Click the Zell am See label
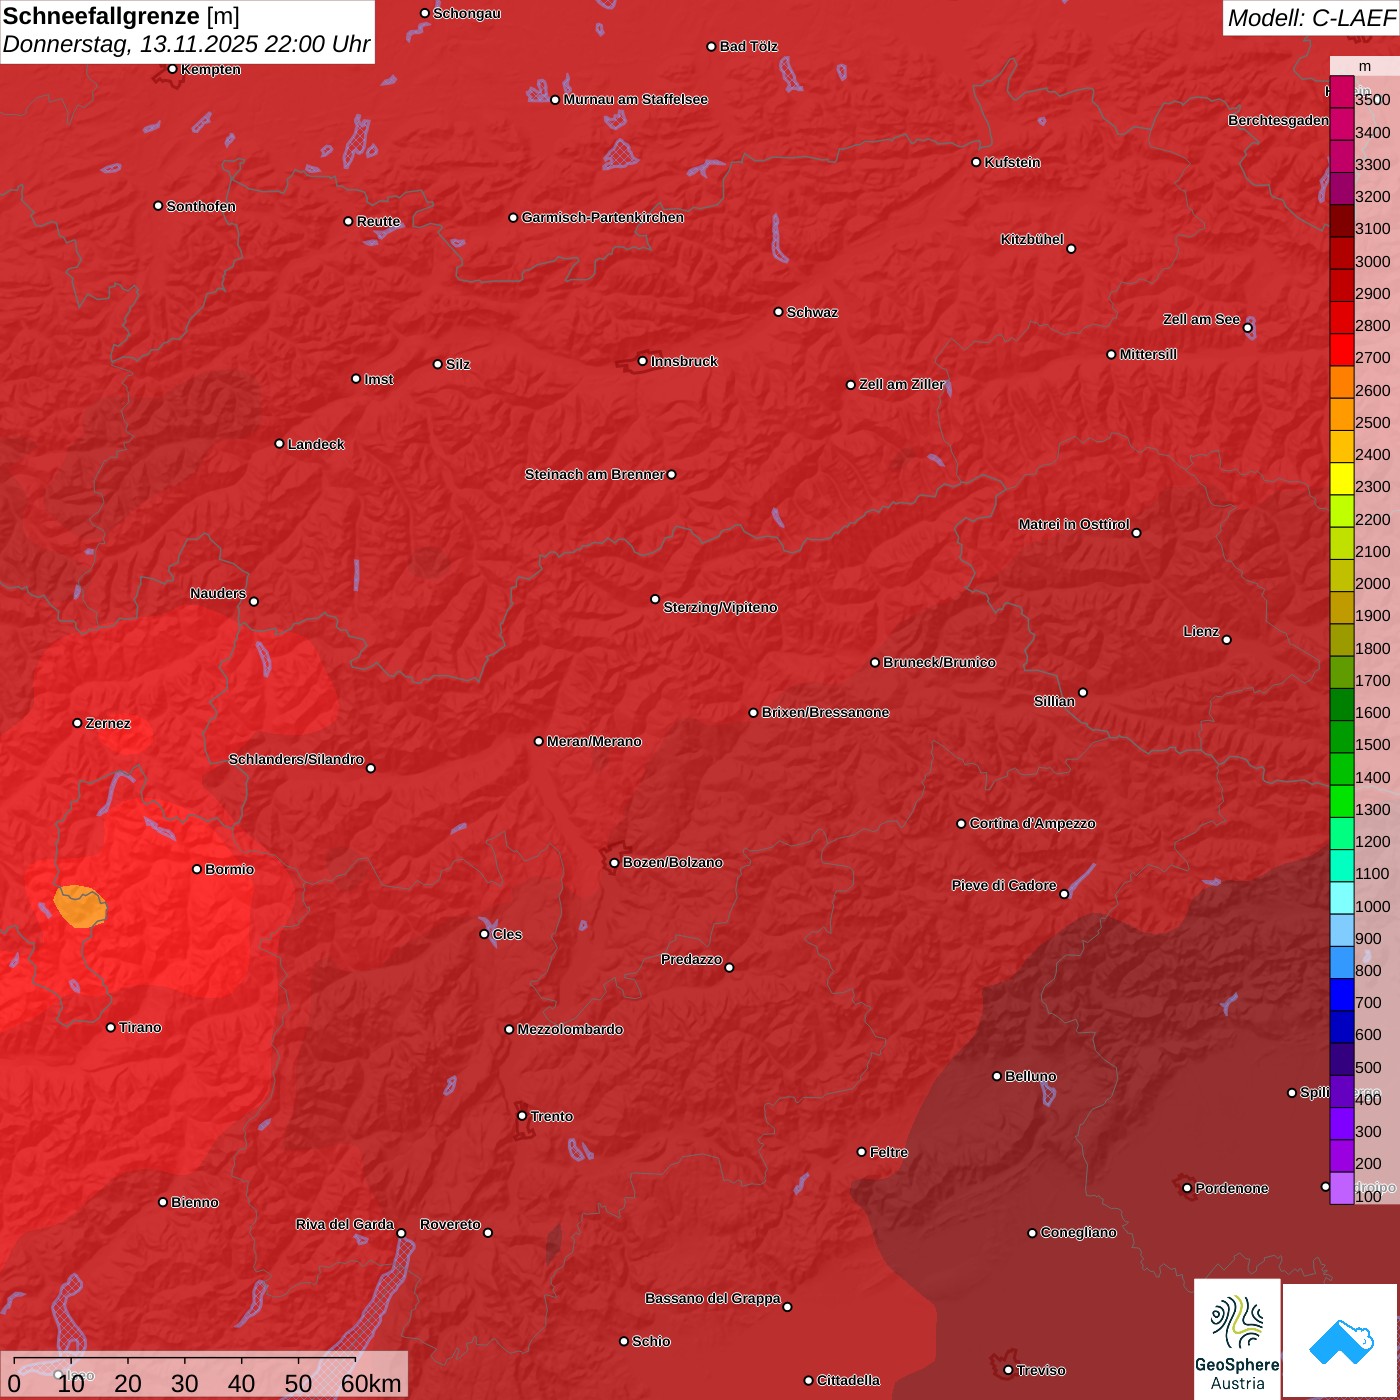Viewport: 1400px width, 1400px height. pyautogui.click(x=1201, y=319)
